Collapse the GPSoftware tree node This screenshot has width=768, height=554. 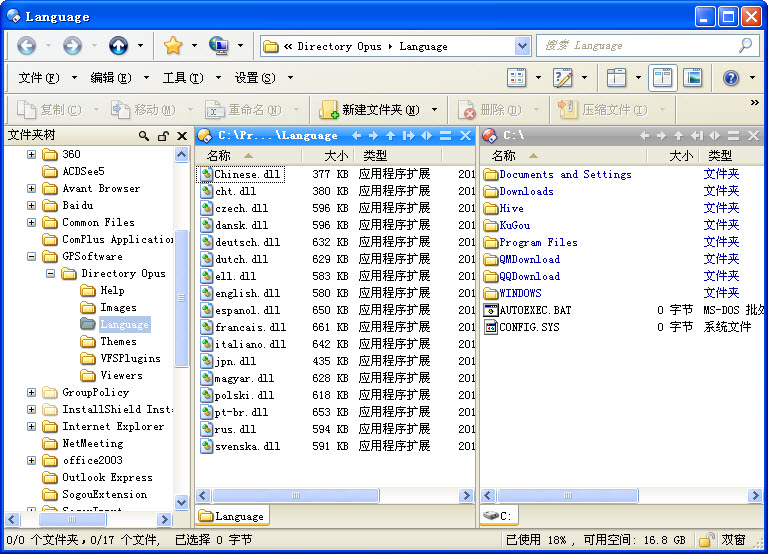(x=31, y=256)
